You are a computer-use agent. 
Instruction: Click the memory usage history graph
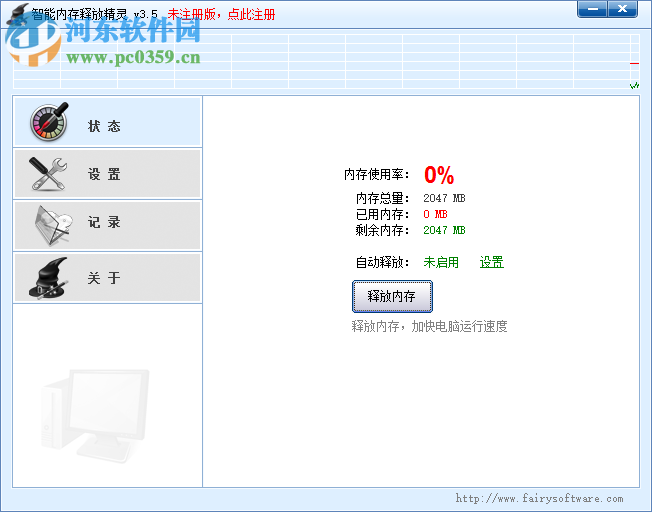click(x=326, y=61)
